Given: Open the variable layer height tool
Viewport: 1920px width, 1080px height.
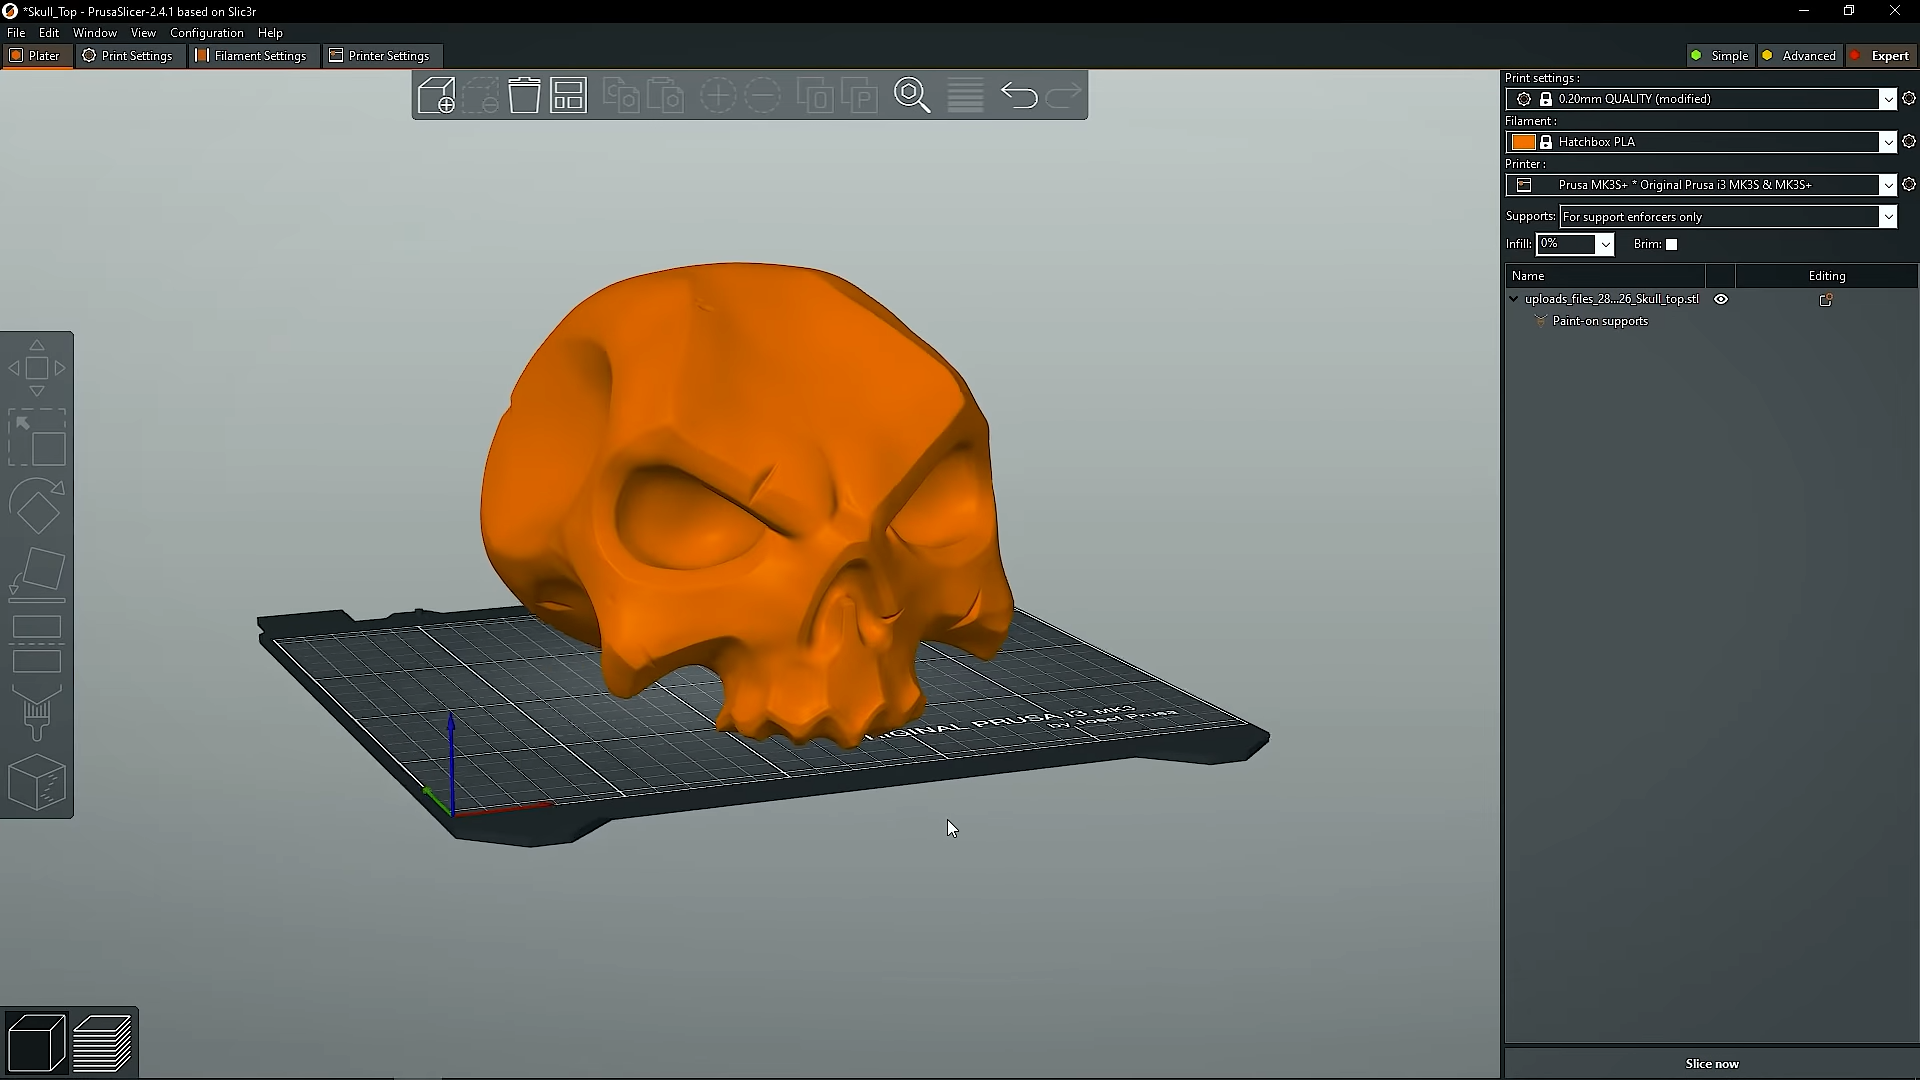Looking at the screenshot, I should point(963,95).
